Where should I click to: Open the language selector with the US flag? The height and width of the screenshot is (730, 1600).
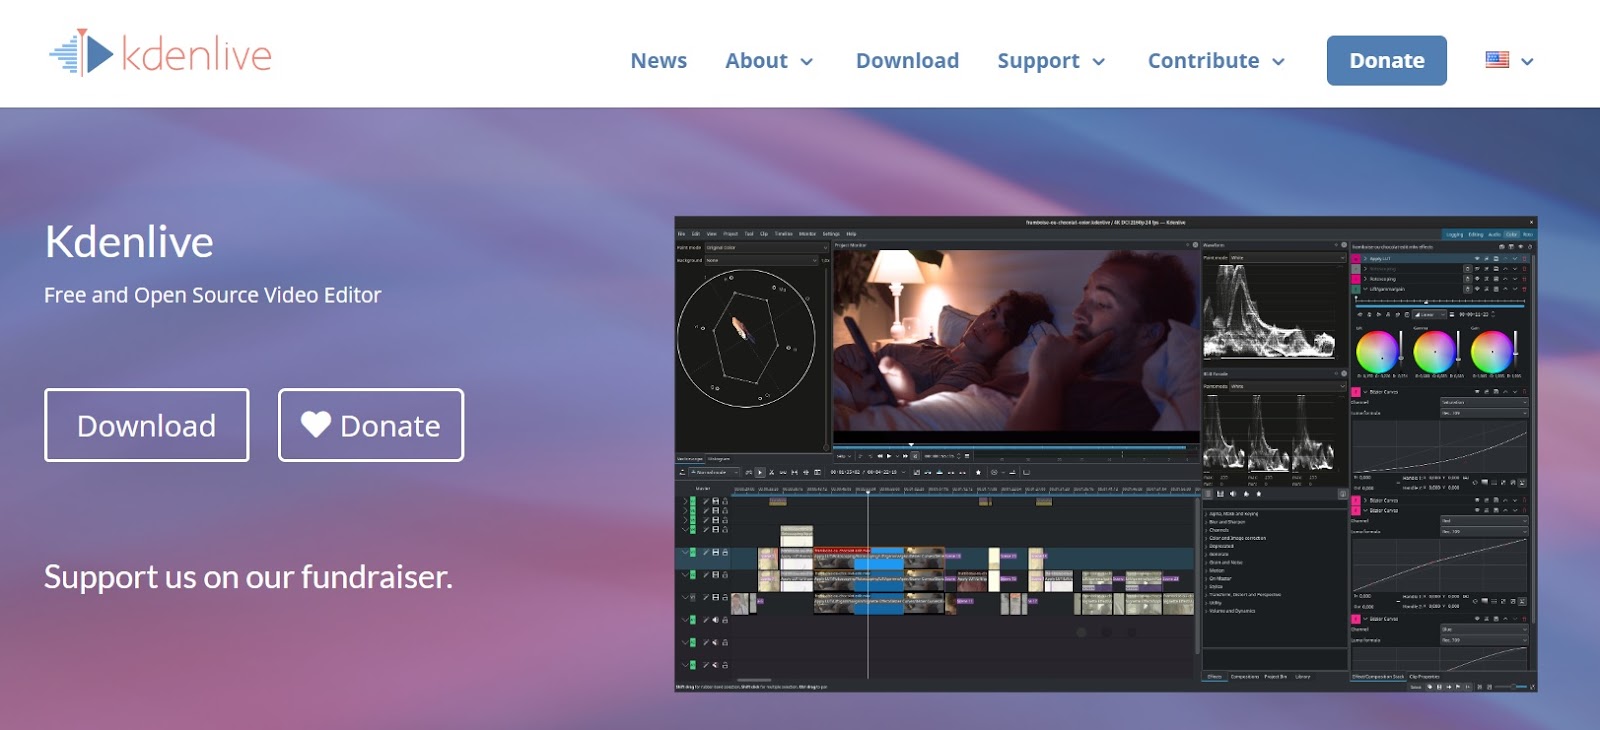(x=1509, y=61)
